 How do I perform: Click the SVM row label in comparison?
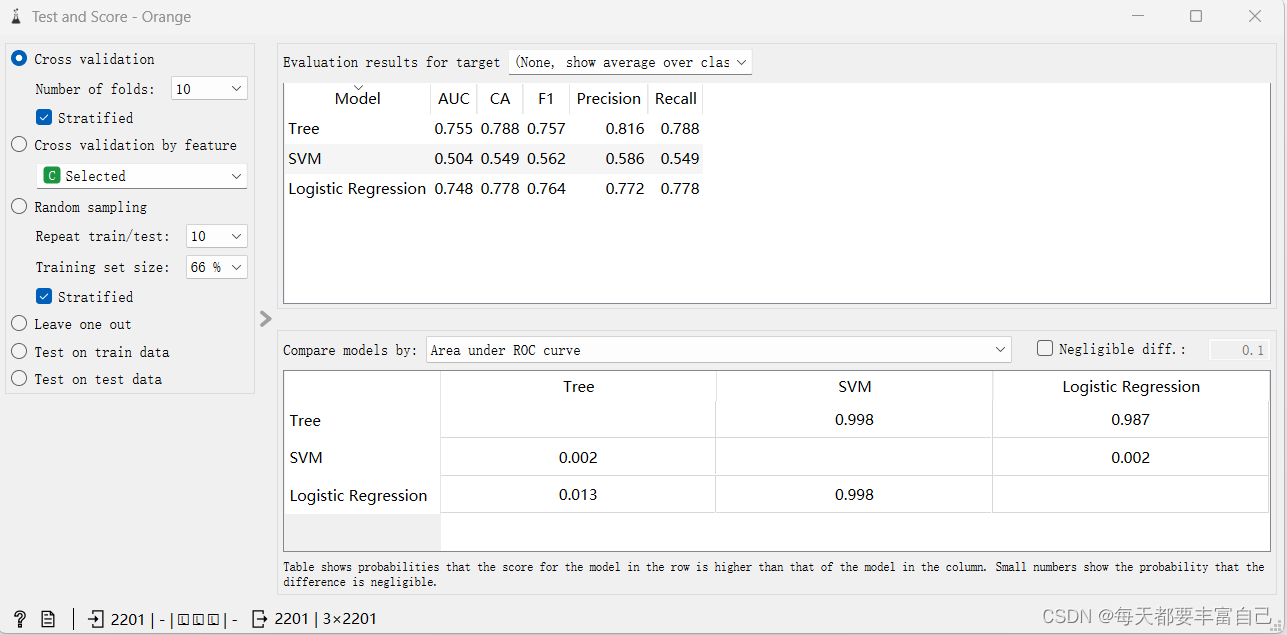pyautogui.click(x=306, y=457)
